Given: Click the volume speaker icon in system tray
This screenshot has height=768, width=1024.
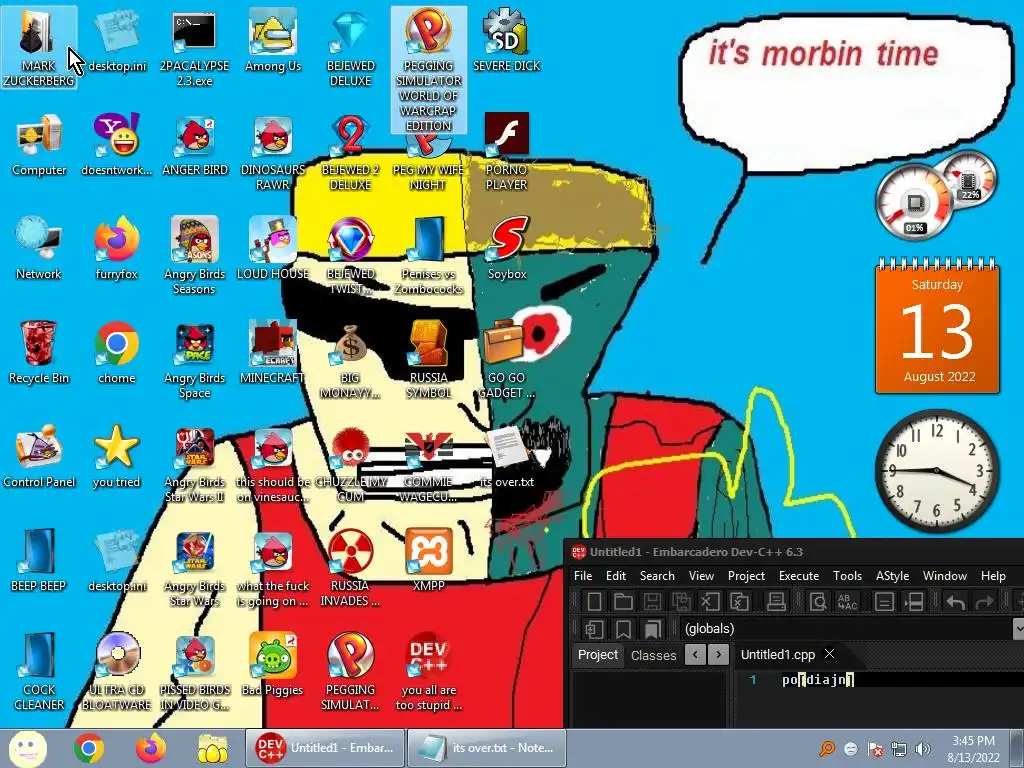Looking at the screenshot, I should click(x=922, y=749).
